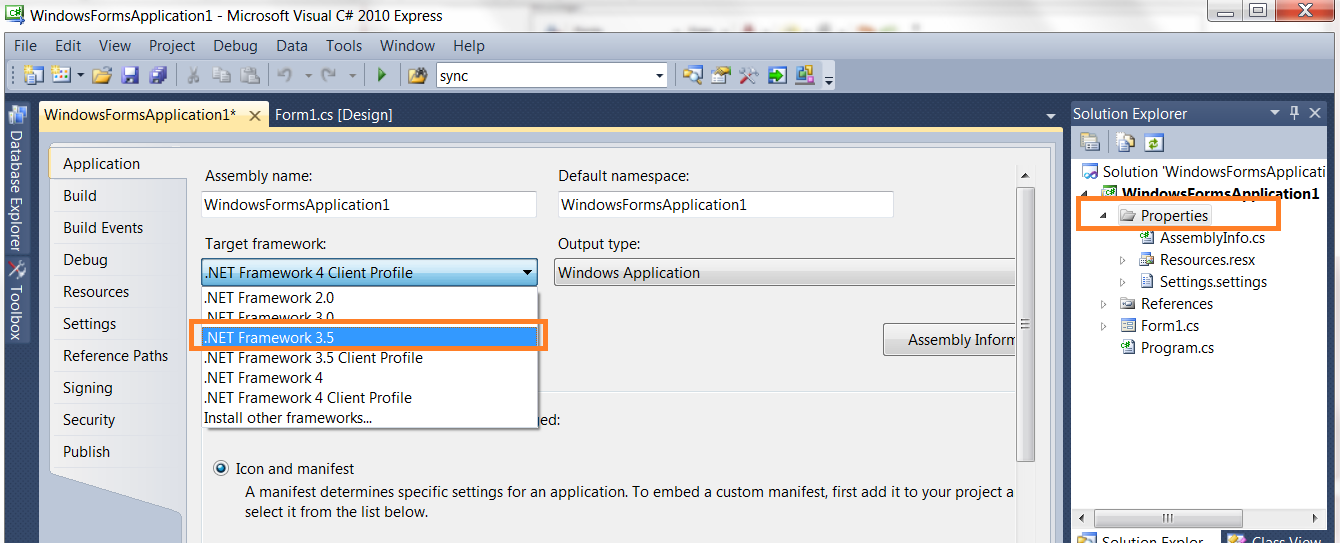The height and width of the screenshot is (543, 1340).
Task: Open the Toolbox wrench icon in toolbar
Action: coord(748,75)
